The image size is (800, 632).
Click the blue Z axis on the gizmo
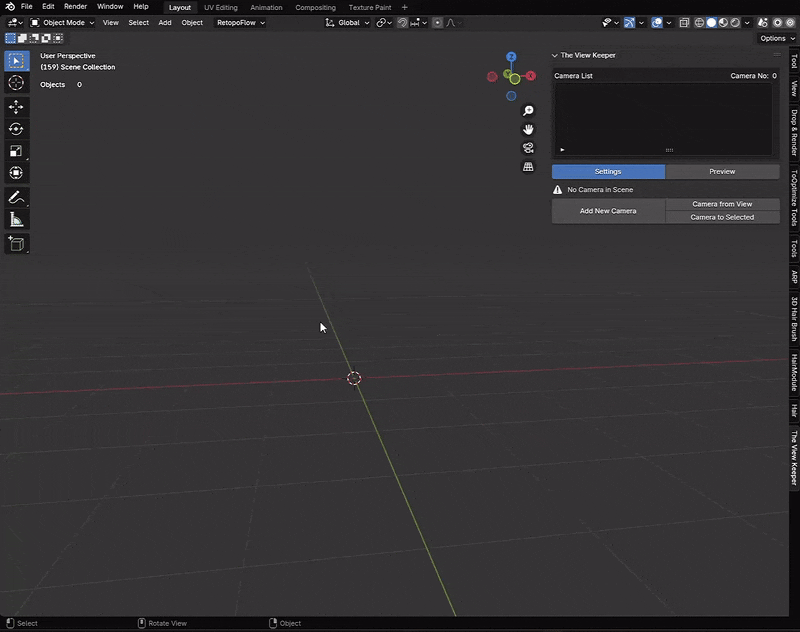[x=511, y=57]
